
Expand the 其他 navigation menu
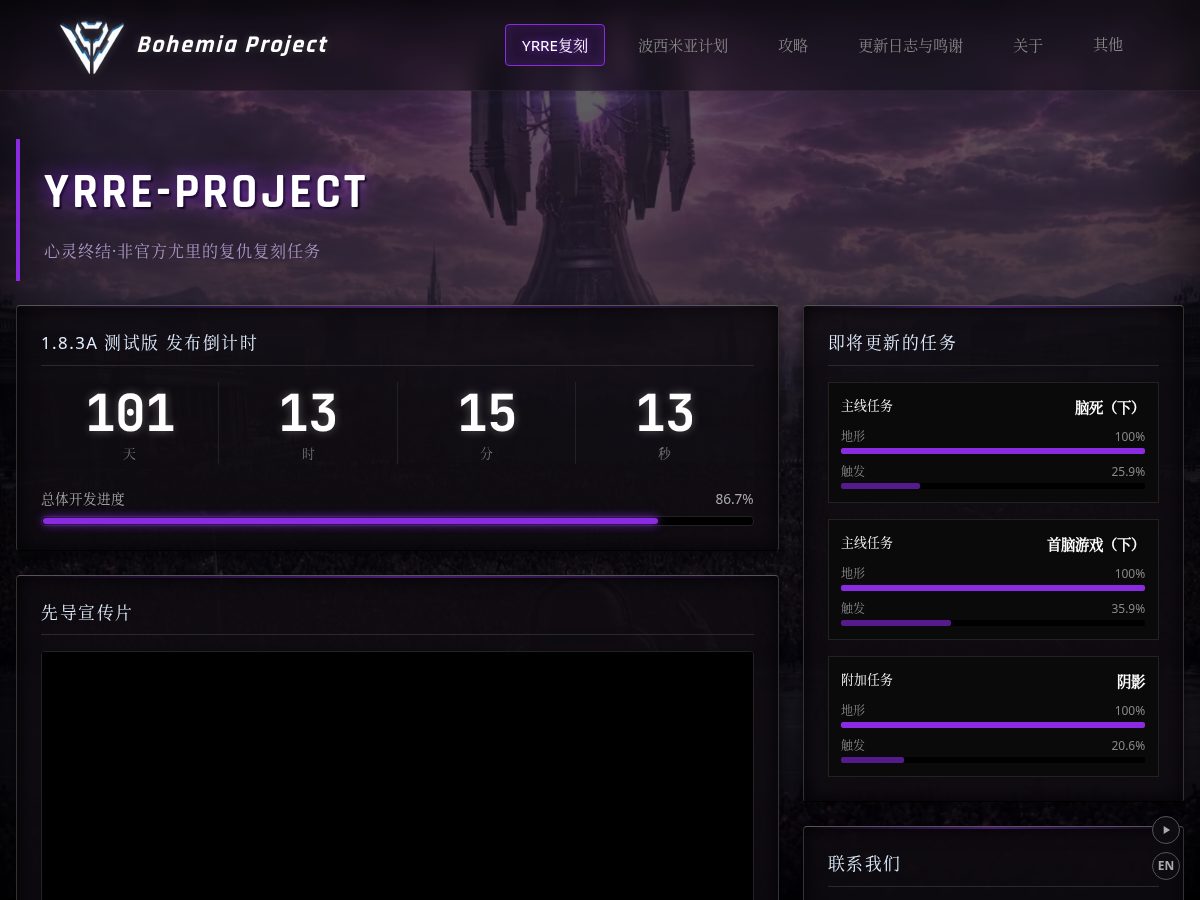click(x=1108, y=44)
